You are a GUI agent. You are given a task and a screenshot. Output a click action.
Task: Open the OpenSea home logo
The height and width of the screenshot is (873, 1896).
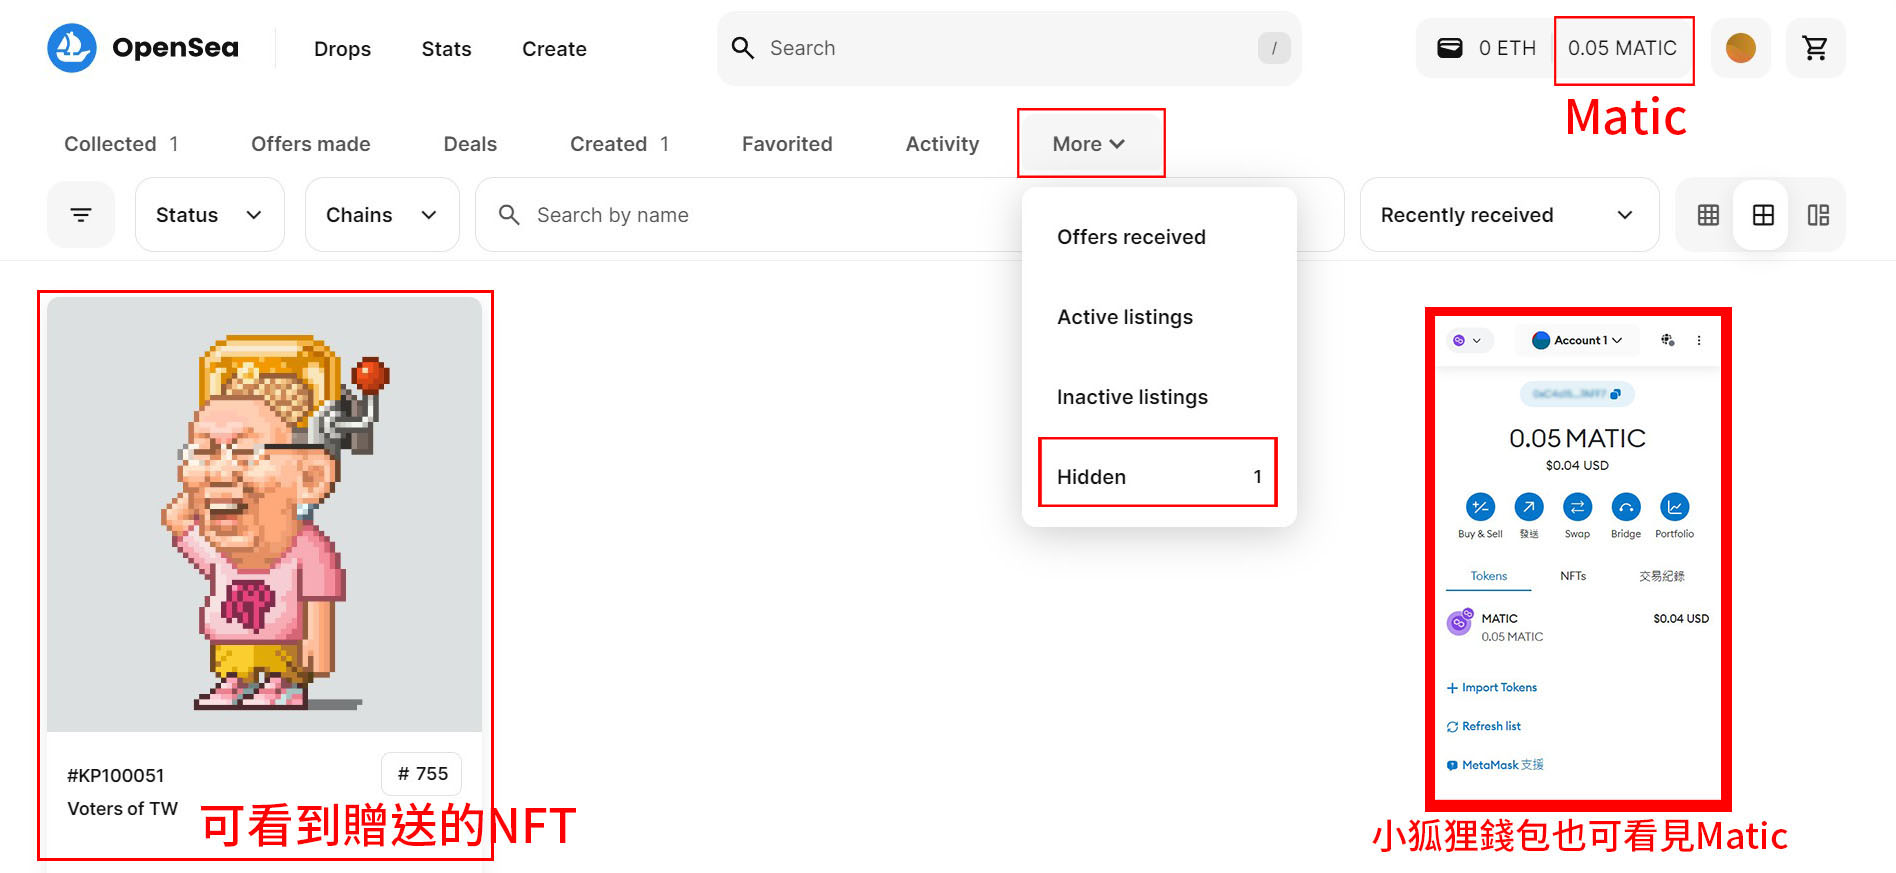point(143,48)
